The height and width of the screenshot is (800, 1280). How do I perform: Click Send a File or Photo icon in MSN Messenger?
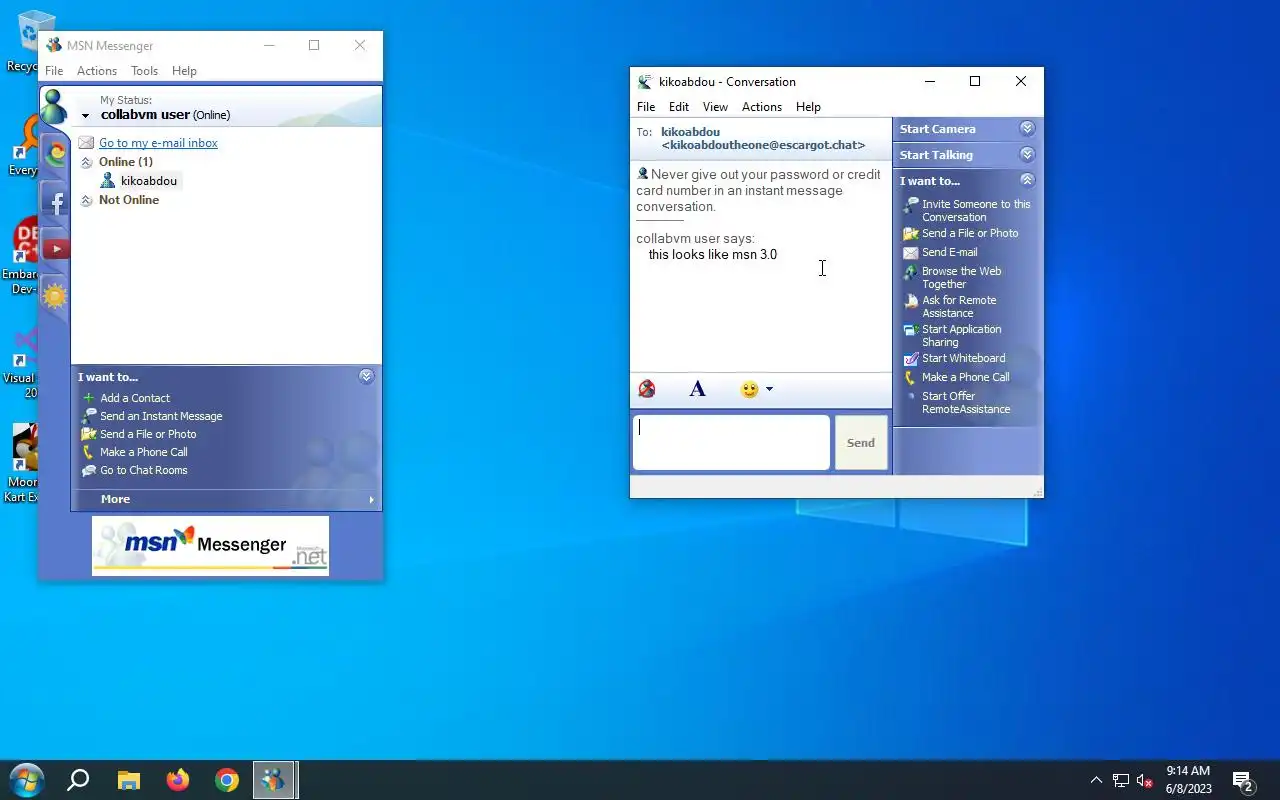[89, 434]
